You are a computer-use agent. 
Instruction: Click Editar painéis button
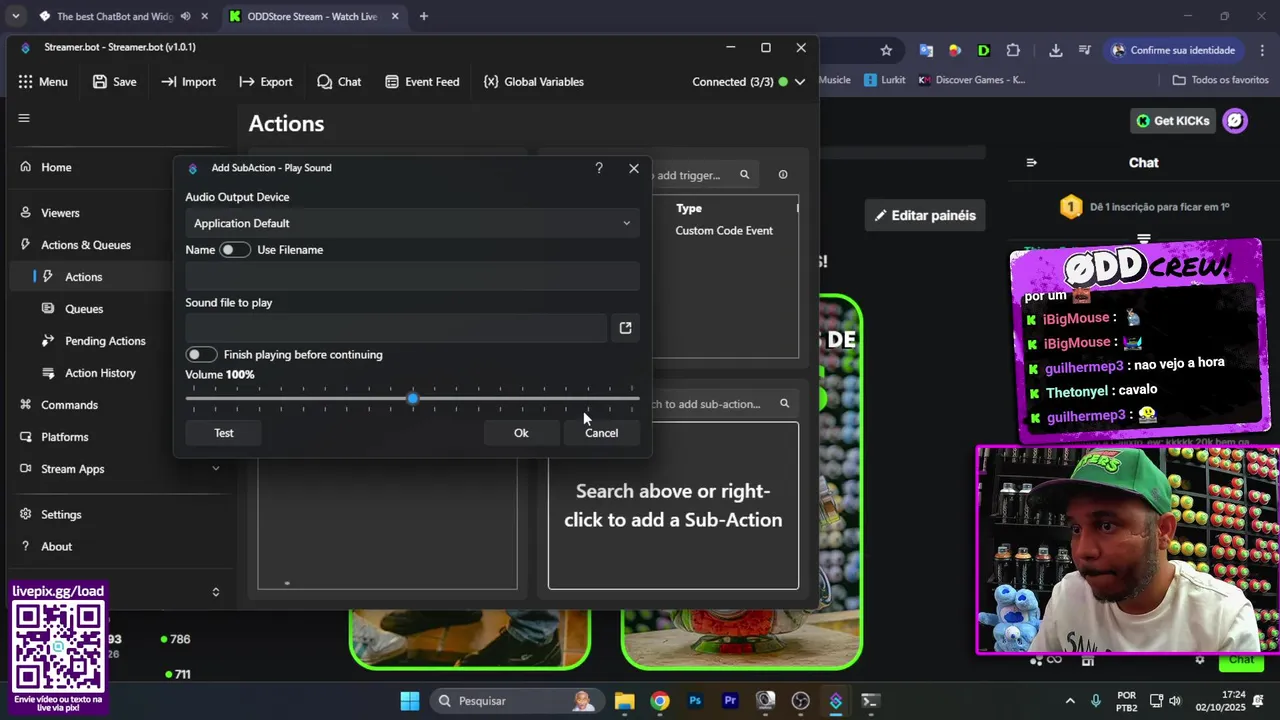tap(925, 215)
